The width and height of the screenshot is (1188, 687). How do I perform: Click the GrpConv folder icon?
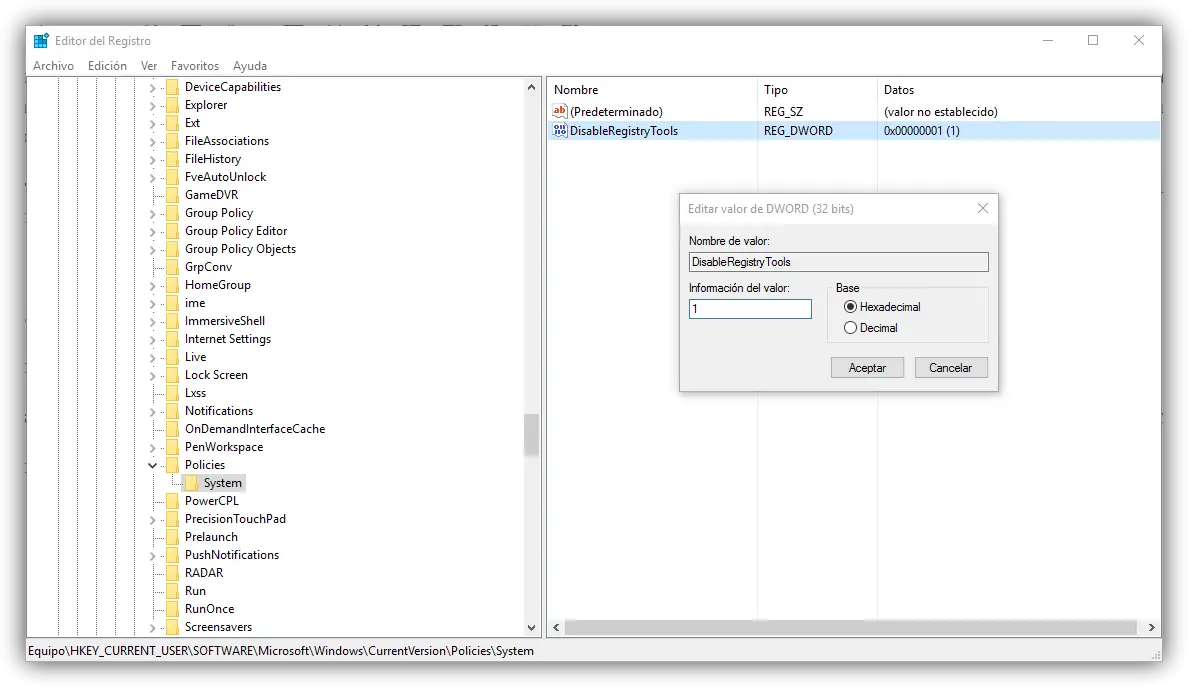click(172, 267)
